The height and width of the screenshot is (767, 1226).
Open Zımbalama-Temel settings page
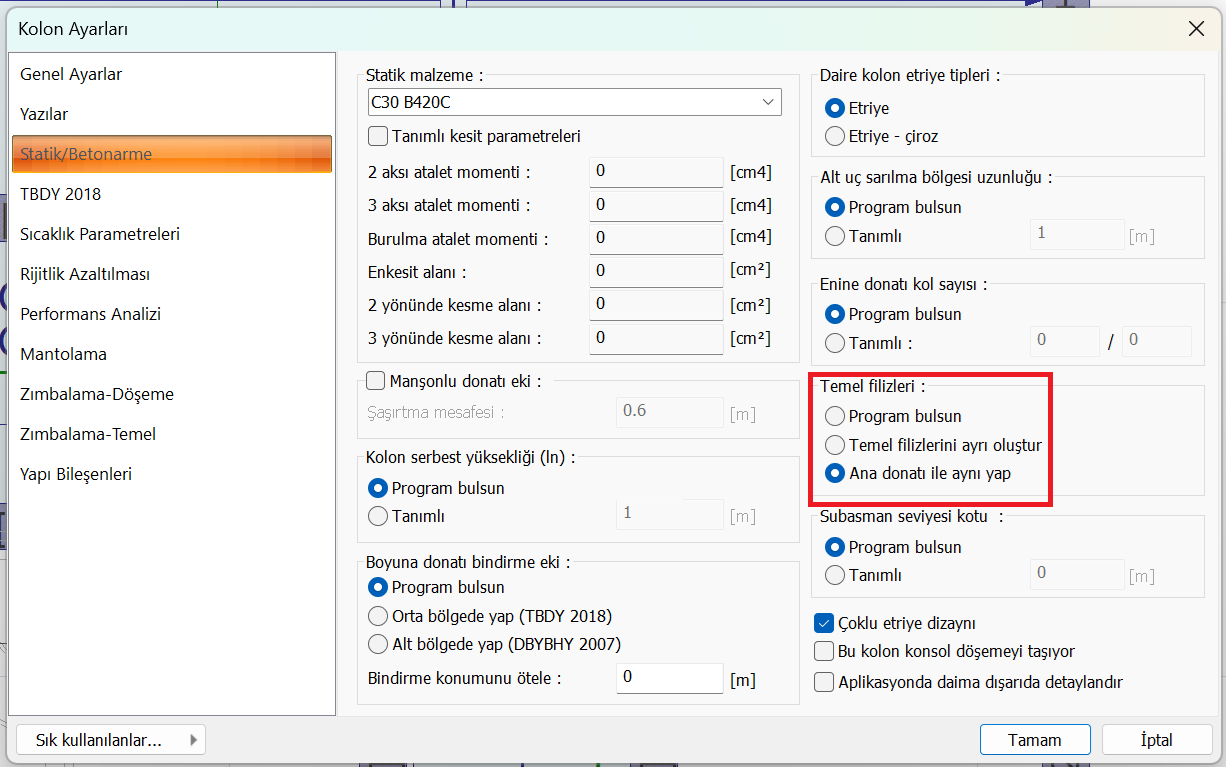pyautogui.click(x=88, y=434)
